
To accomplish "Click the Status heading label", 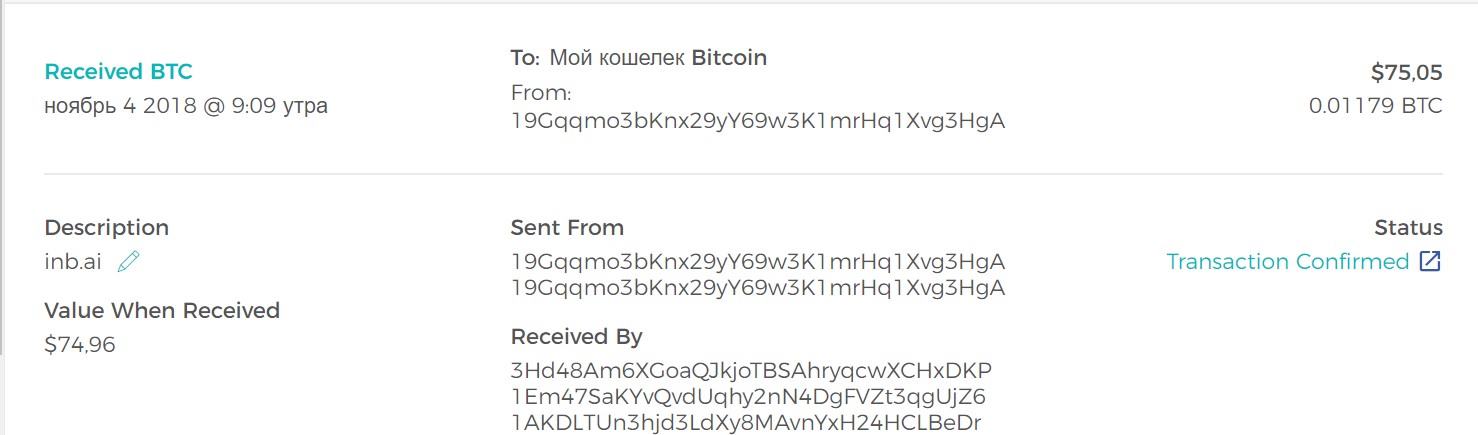I will pos(1409,228).
